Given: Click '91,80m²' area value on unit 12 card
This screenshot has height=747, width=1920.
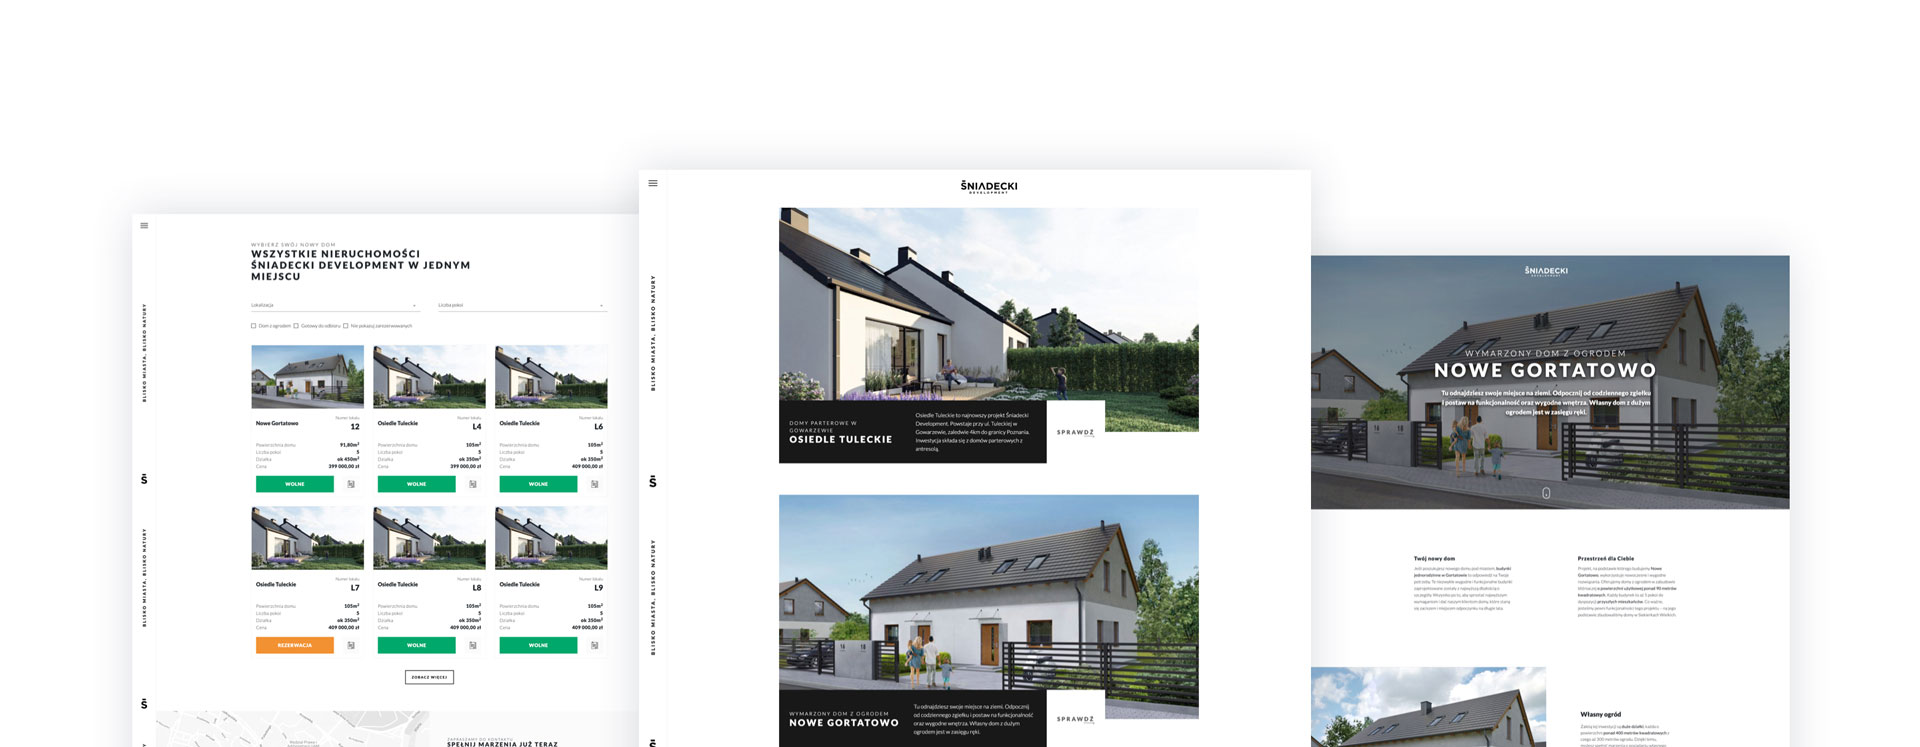Looking at the screenshot, I should [x=349, y=445].
